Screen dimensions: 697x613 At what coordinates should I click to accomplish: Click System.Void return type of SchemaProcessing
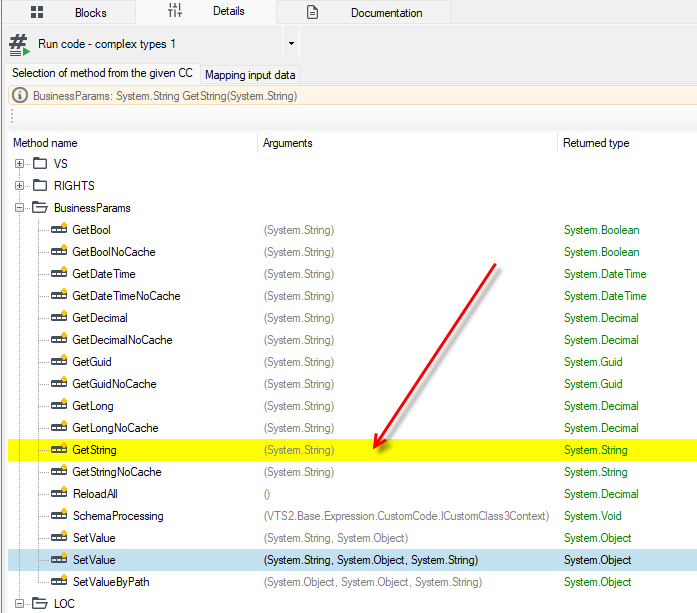pos(593,516)
